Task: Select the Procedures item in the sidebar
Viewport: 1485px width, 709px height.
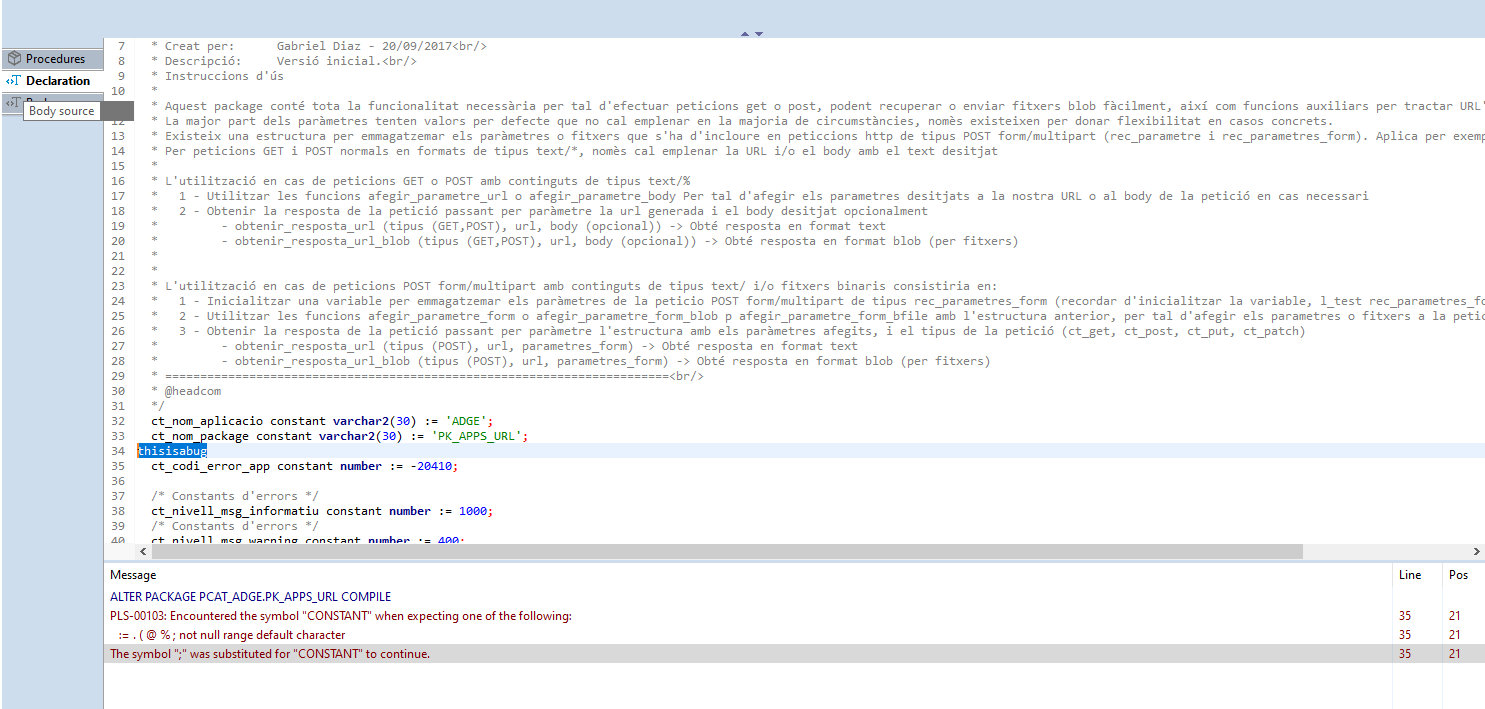Action: (55, 58)
